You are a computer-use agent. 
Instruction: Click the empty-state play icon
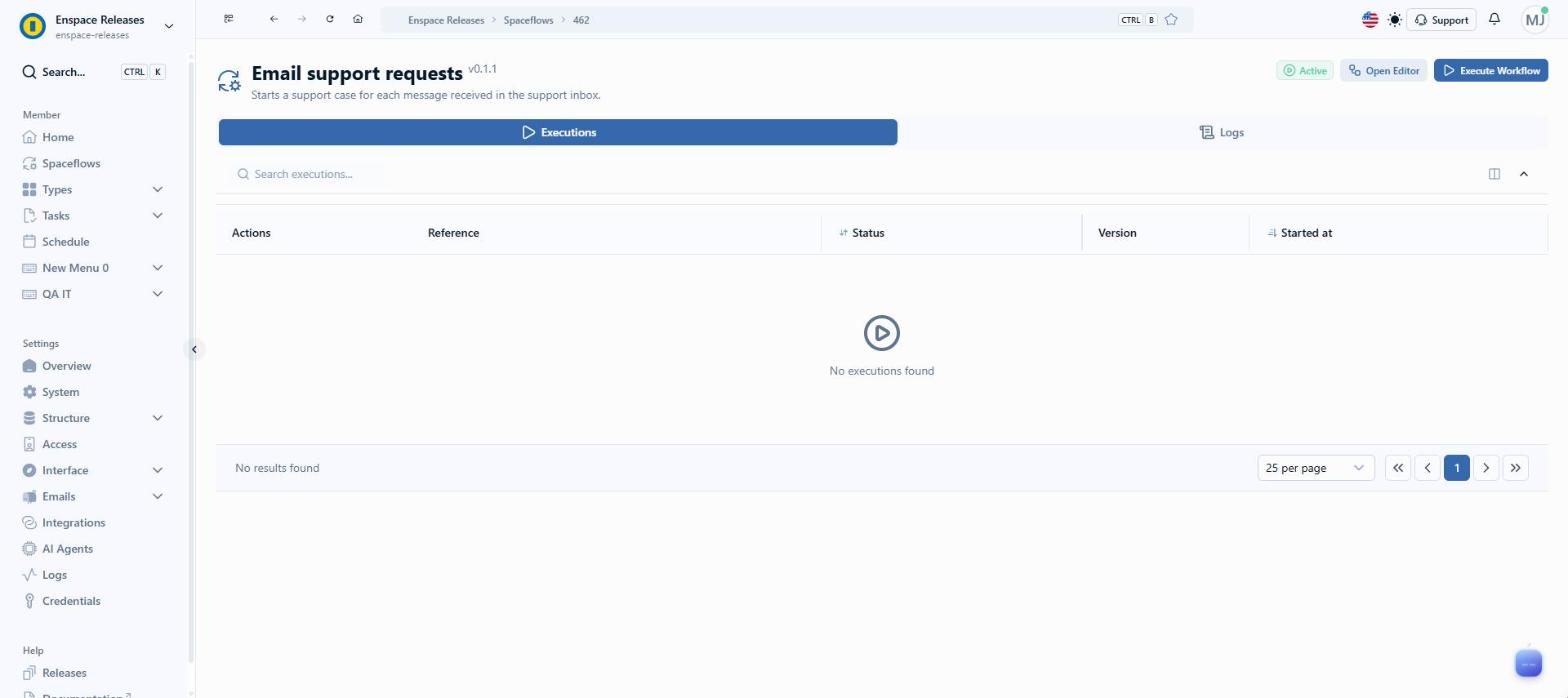881,333
